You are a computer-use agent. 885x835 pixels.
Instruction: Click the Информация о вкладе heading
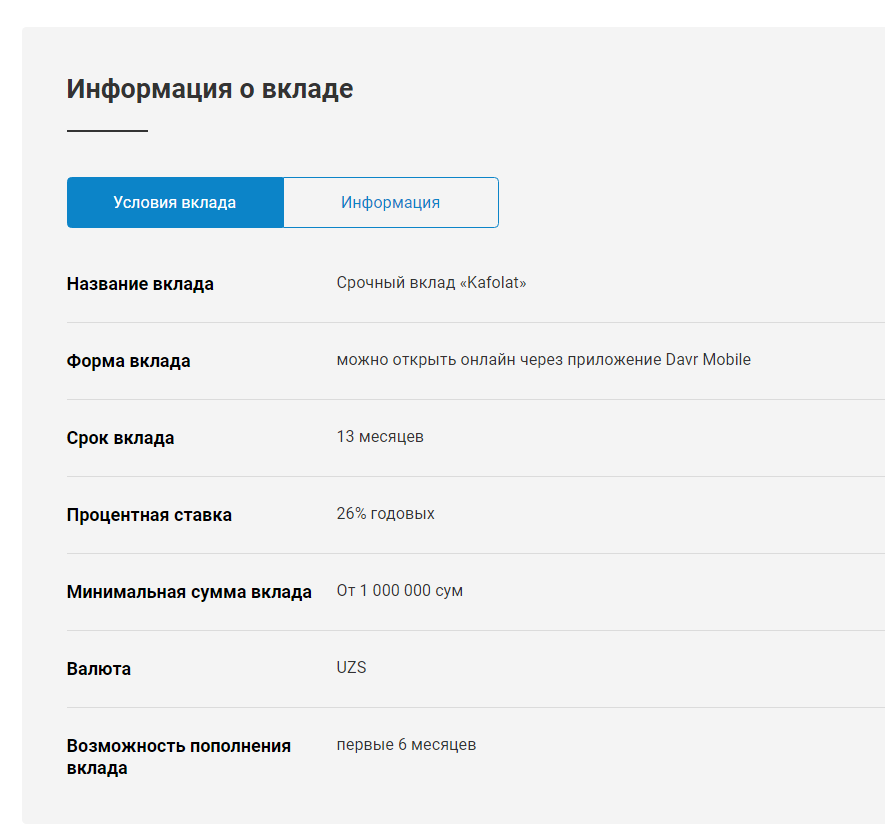210,89
